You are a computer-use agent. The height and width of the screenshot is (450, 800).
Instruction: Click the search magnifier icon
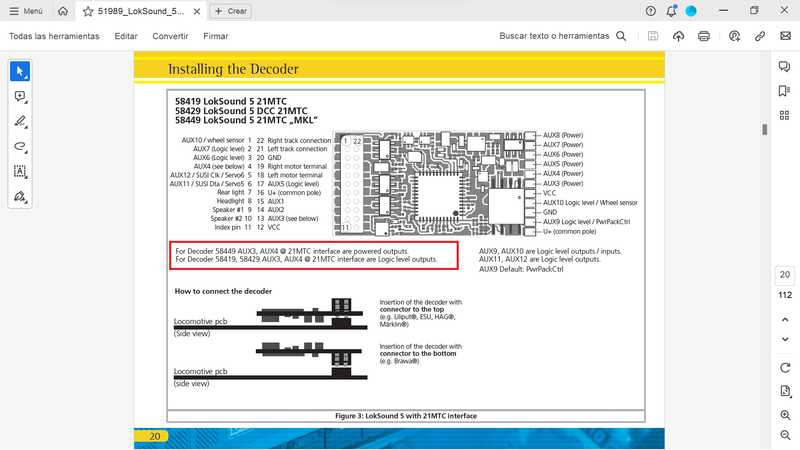click(x=621, y=36)
